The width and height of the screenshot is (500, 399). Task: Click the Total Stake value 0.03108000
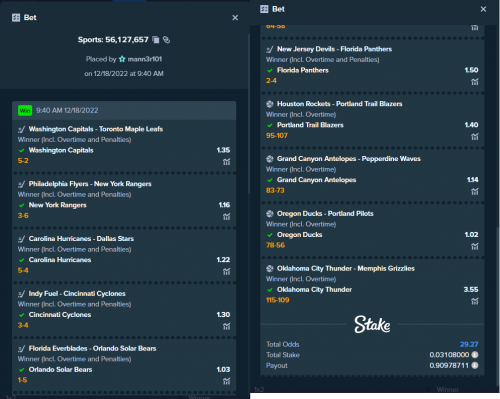pyautogui.click(x=449, y=355)
